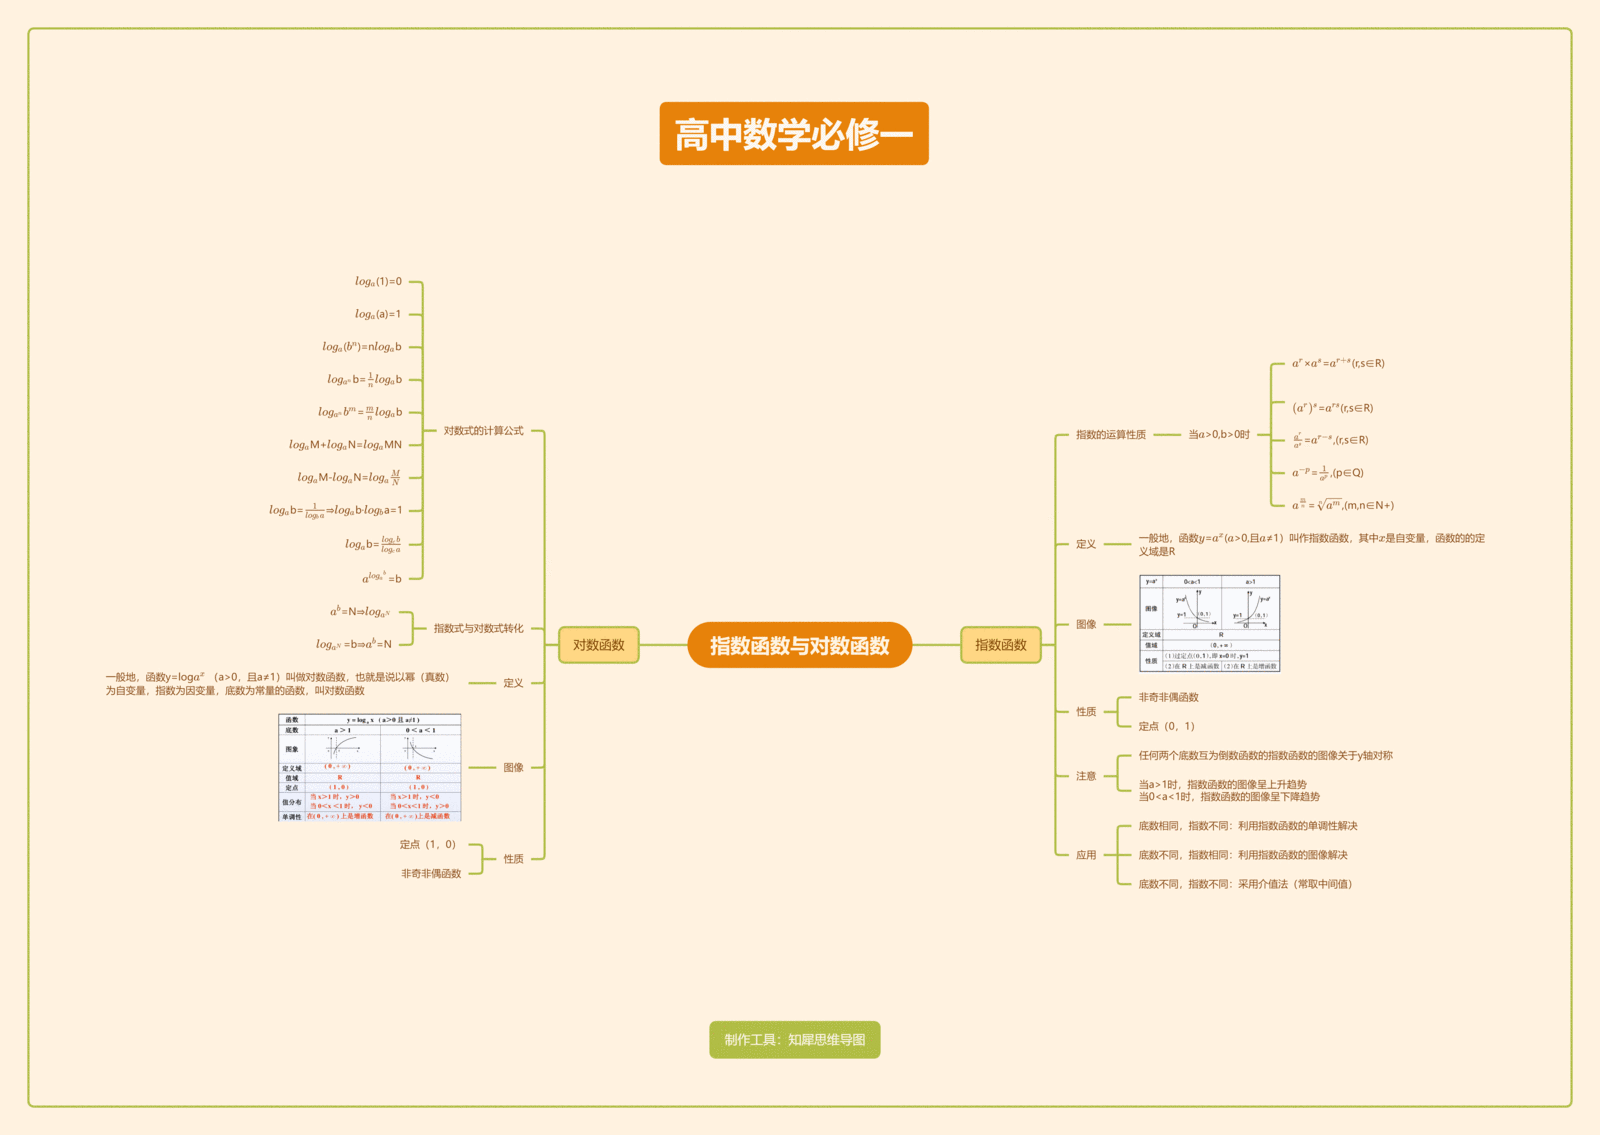The image size is (1600, 1135).
Task: Select the 对数函数 branch node
Action: click(x=598, y=645)
